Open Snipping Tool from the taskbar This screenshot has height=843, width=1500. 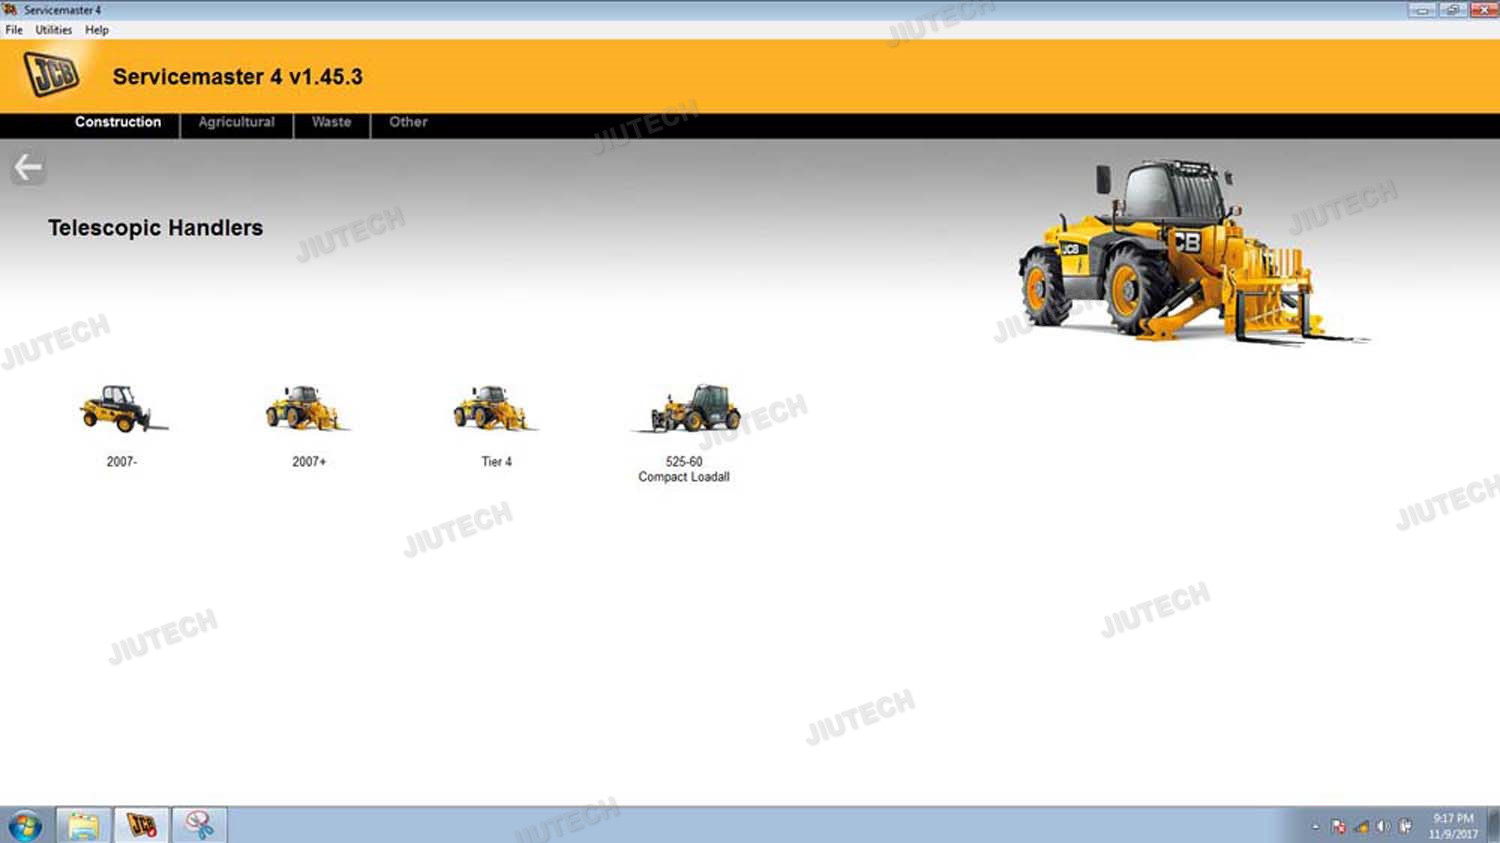(199, 826)
